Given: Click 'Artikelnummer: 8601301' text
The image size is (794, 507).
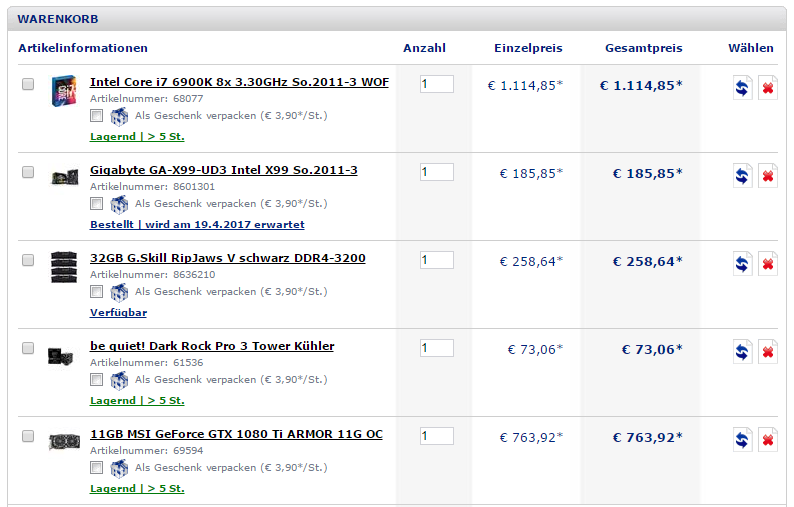Looking at the screenshot, I should coord(152,187).
